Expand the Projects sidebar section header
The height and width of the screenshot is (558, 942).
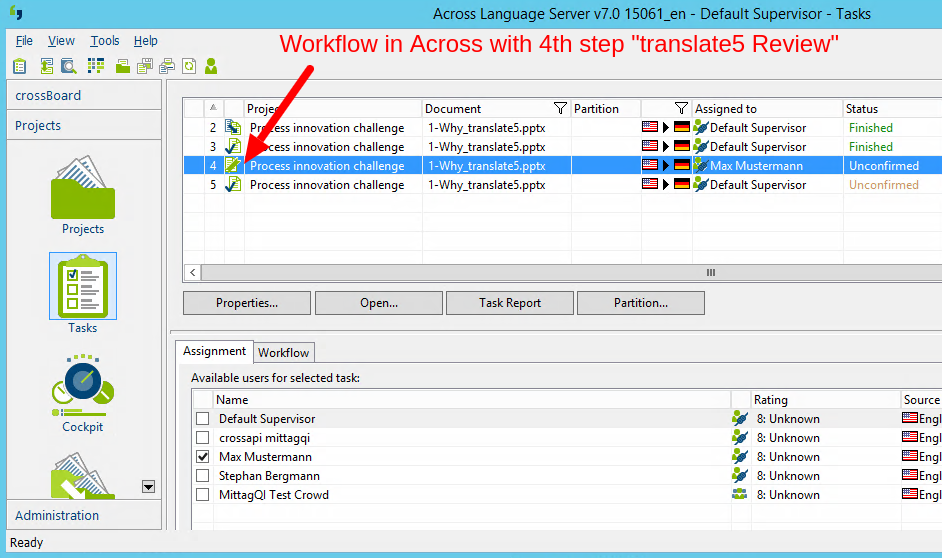pyautogui.click(x=84, y=125)
